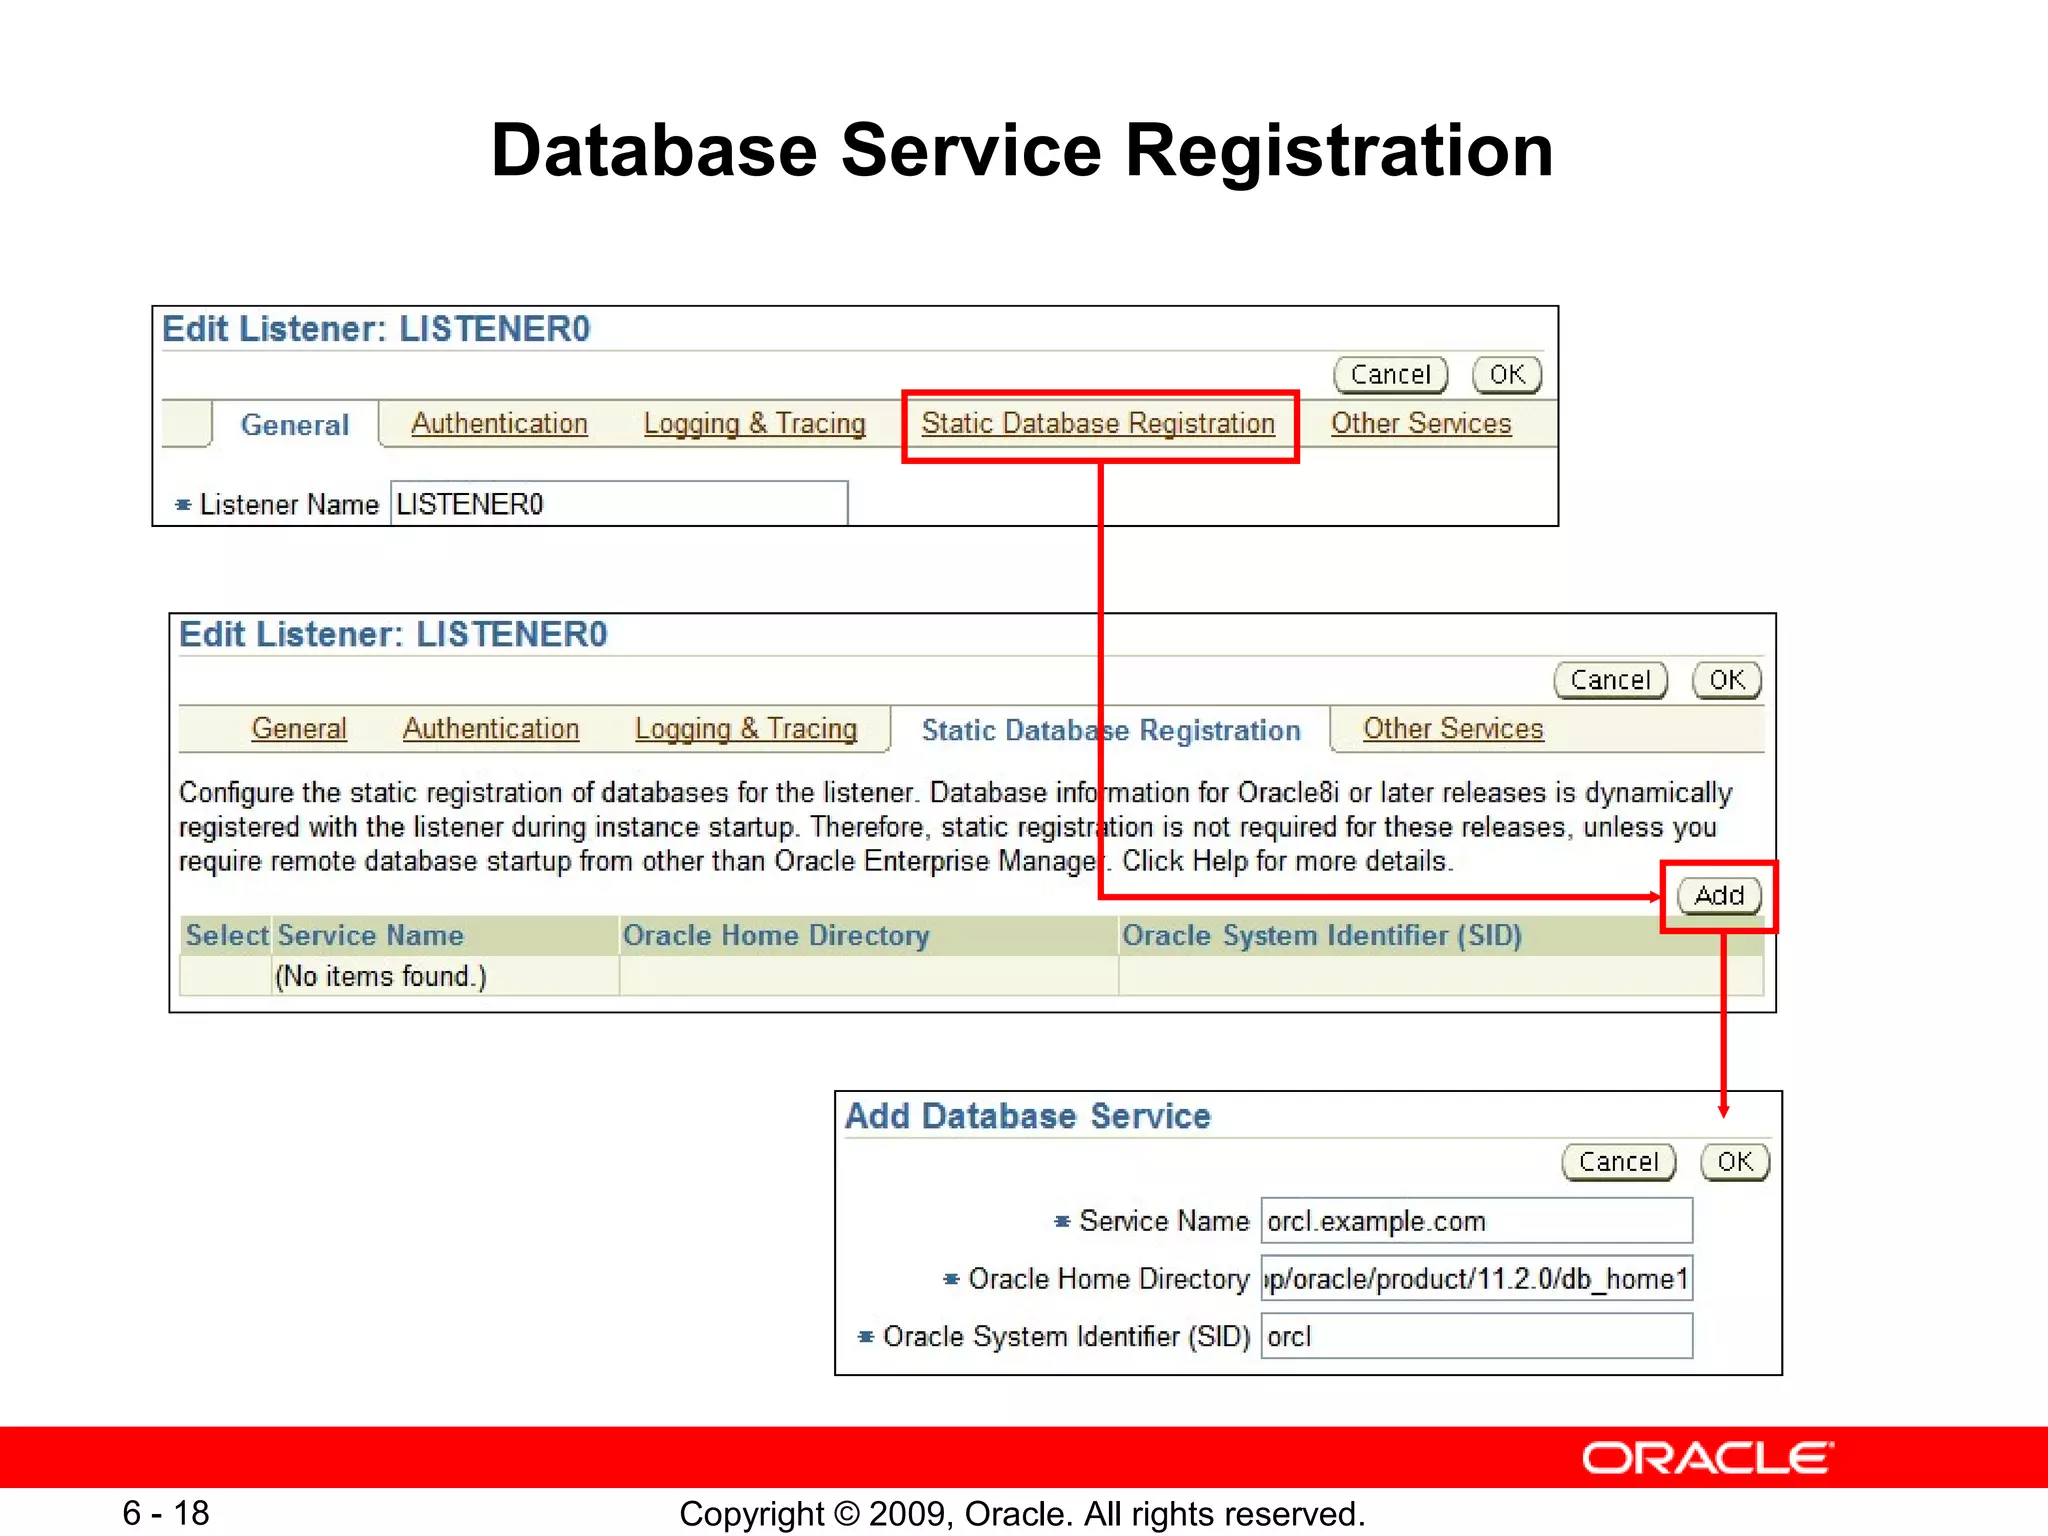The height and width of the screenshot is (1536, 2048).
Task: Click the Add button to add a database service
Action: (x=1719, y=896)
